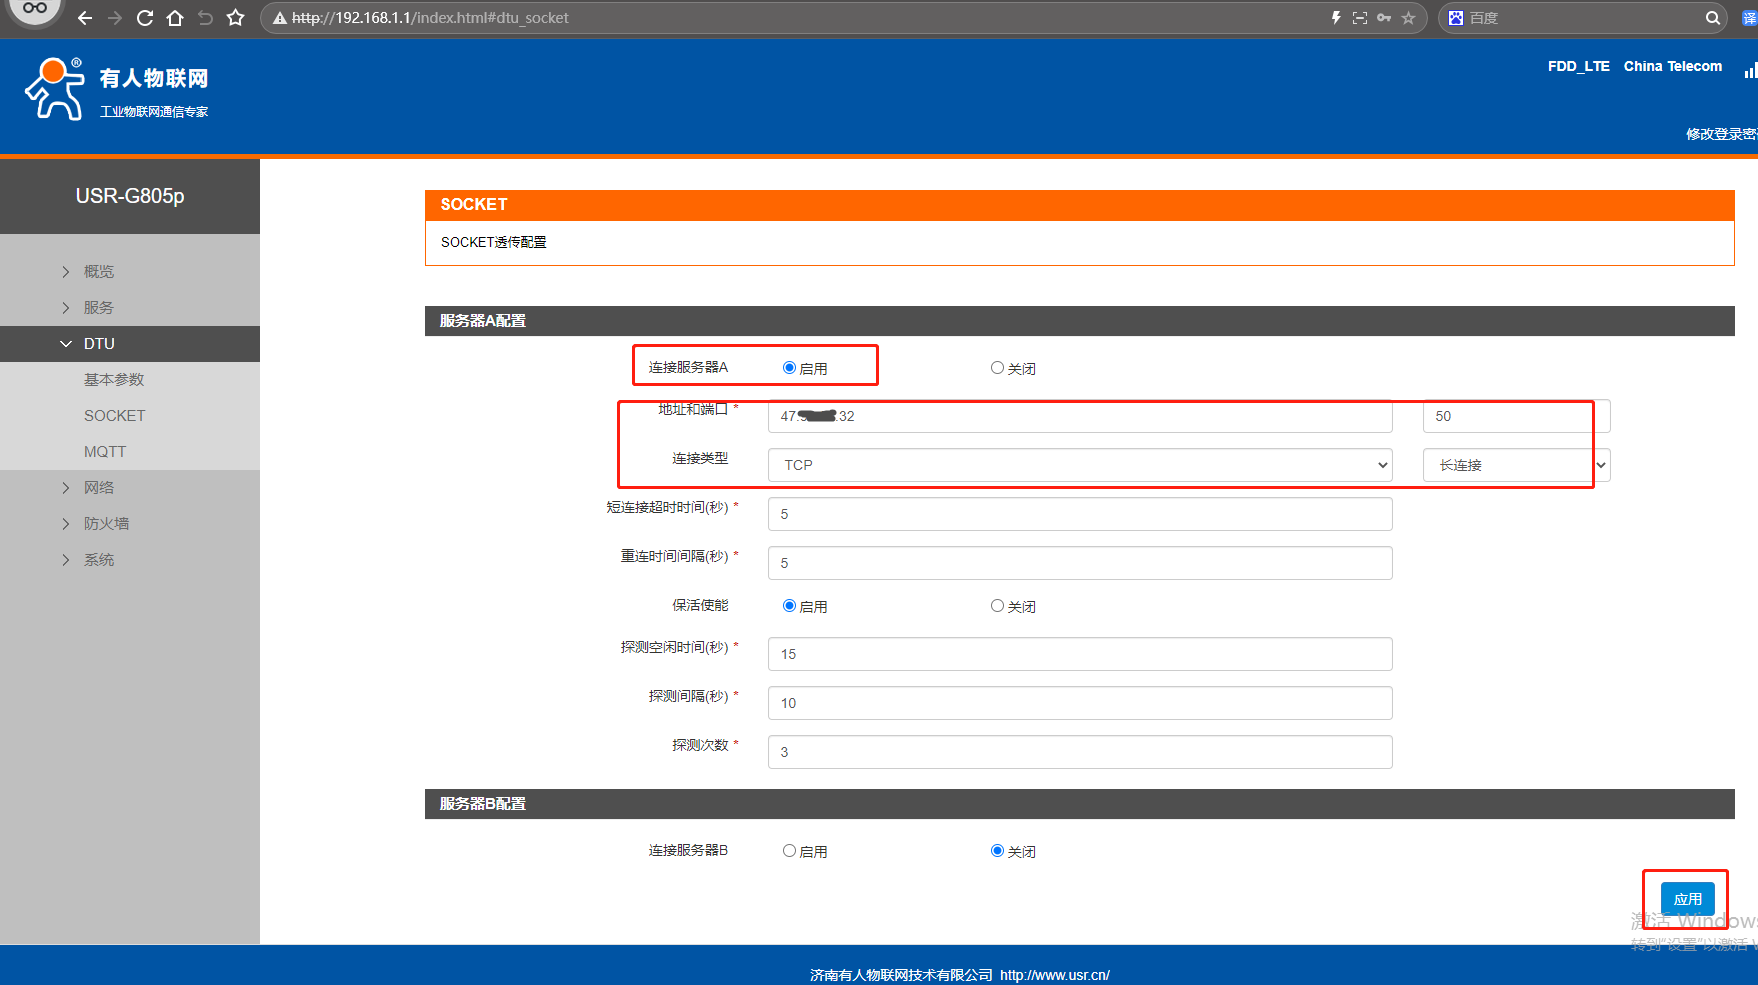Expand the 网络 sidebar section
1758x985 pixels.
[99, 488]
